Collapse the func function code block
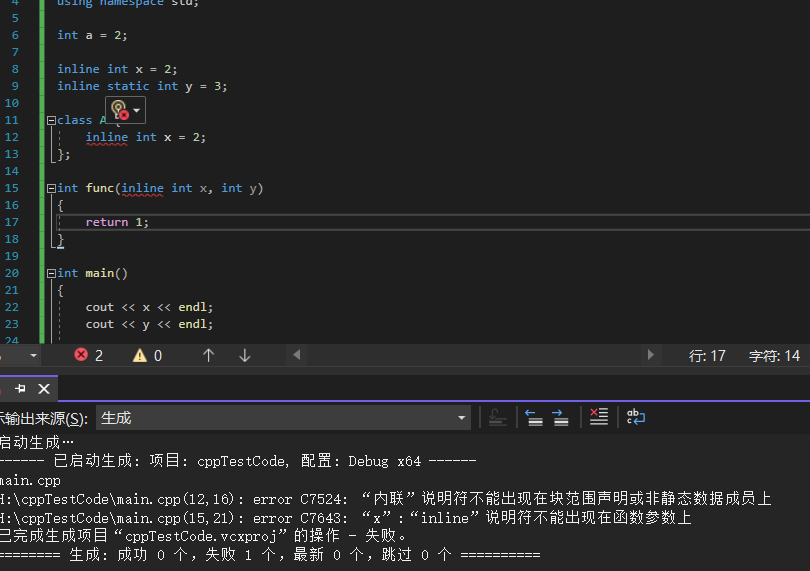The image size is (810, 571). tap(50, 188)
